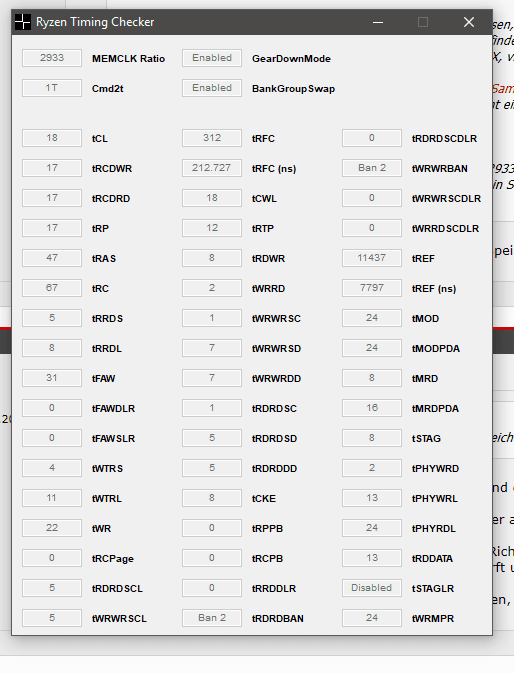Screen dimensions: 514x673
Task: Select the tPHYWRD value field
Action: coord(372,468)
